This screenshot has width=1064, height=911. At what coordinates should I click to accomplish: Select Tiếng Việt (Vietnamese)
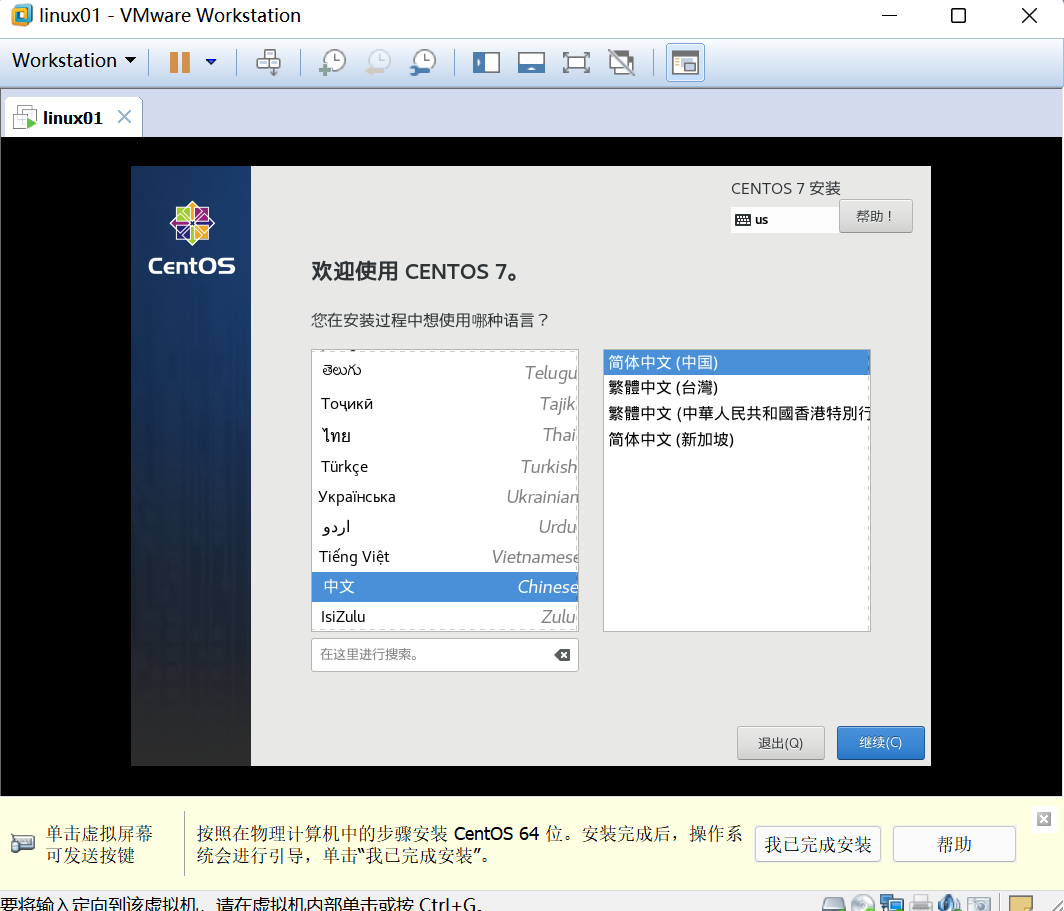click(x=445, y=557)
